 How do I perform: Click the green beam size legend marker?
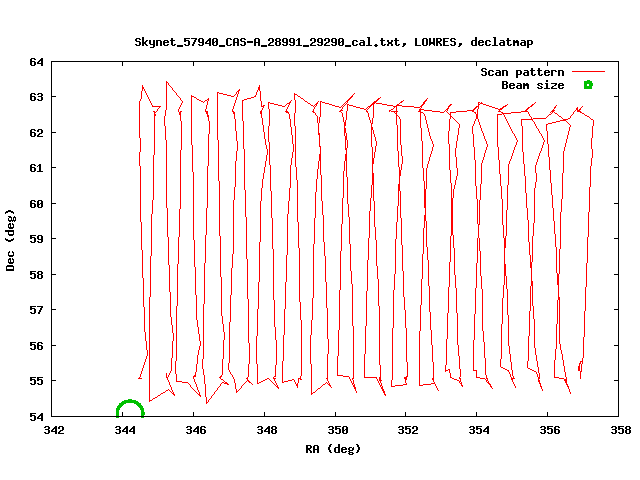[588, 85]
